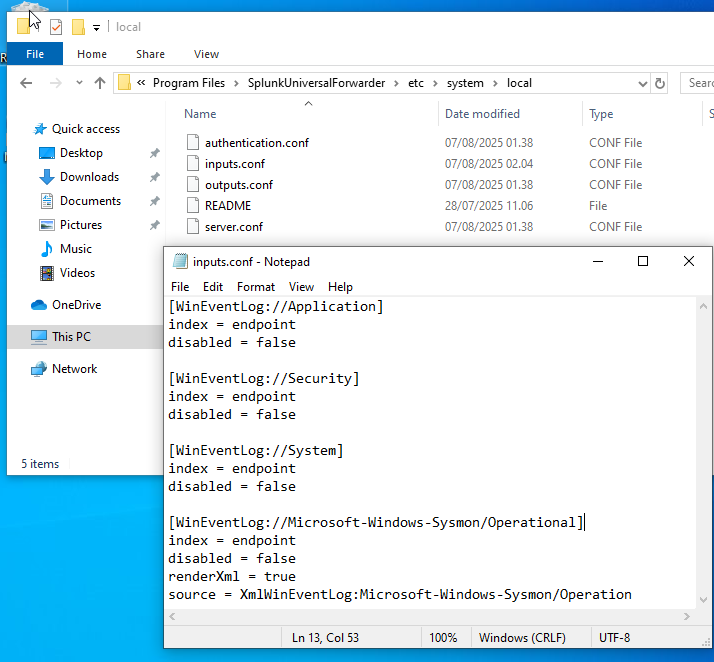714x662 pixels.
Task: Click the authentication.conf file icon
Action: pyautogui.click(x=193, y=143)
